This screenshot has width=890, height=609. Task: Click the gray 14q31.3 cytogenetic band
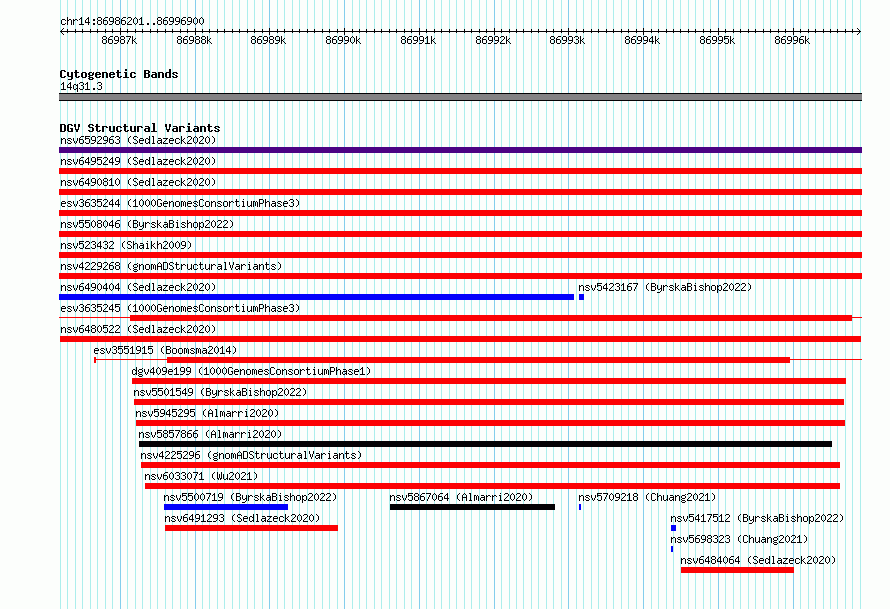pos(460,97)
